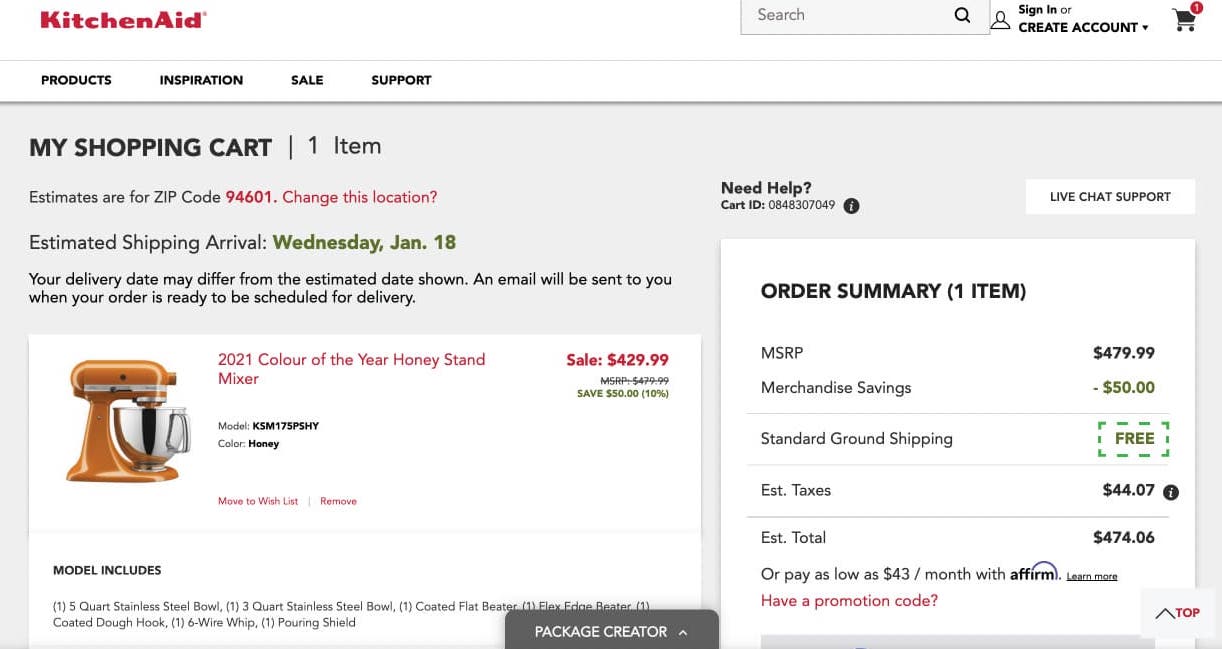Screen dimensions: 1222x649
Task: Open the Products menu
Action: click(x=76, y=80)
